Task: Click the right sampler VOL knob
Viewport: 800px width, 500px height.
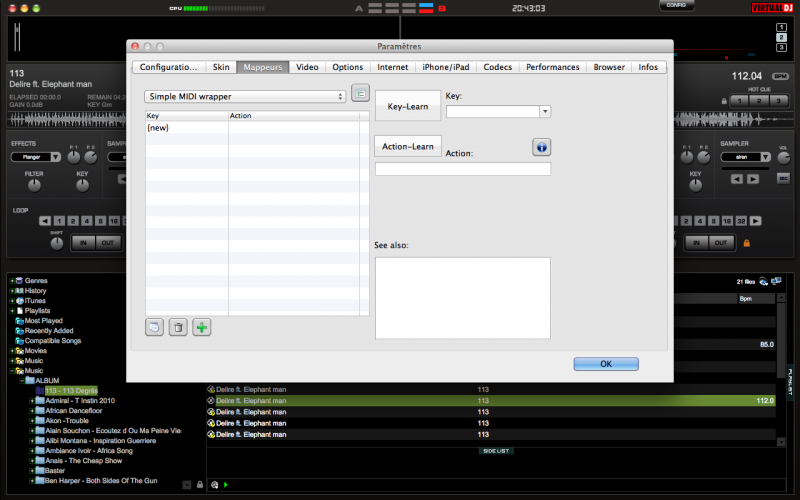Action: click(784, 158)
